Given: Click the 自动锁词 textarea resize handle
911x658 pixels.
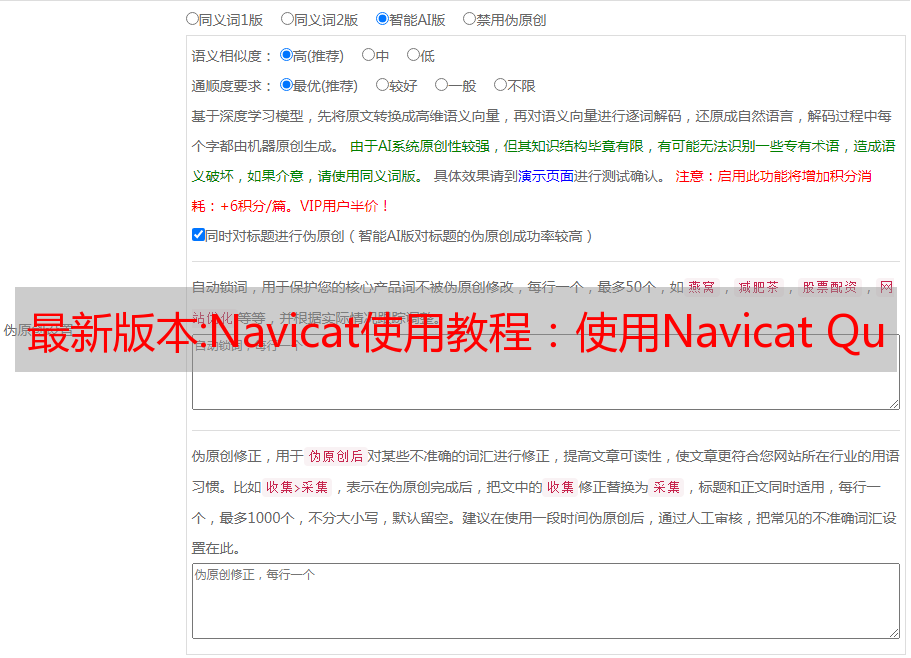Looking at the screenshot, I should [x=894, y=404].
